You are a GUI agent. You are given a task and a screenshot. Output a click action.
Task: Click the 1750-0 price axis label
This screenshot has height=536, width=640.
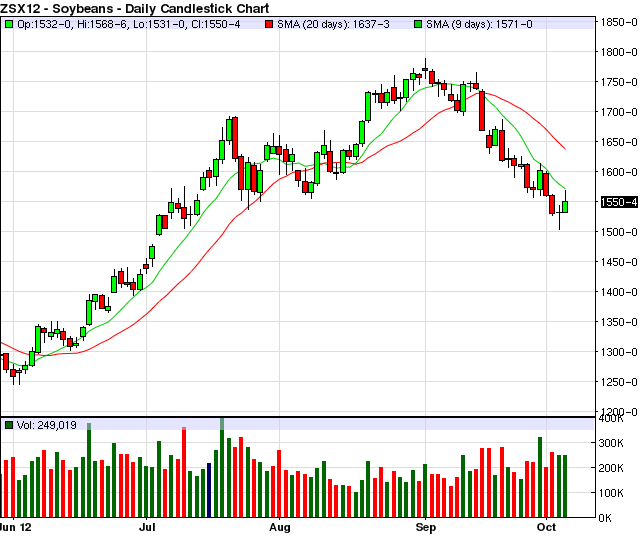tap(619, 82)
